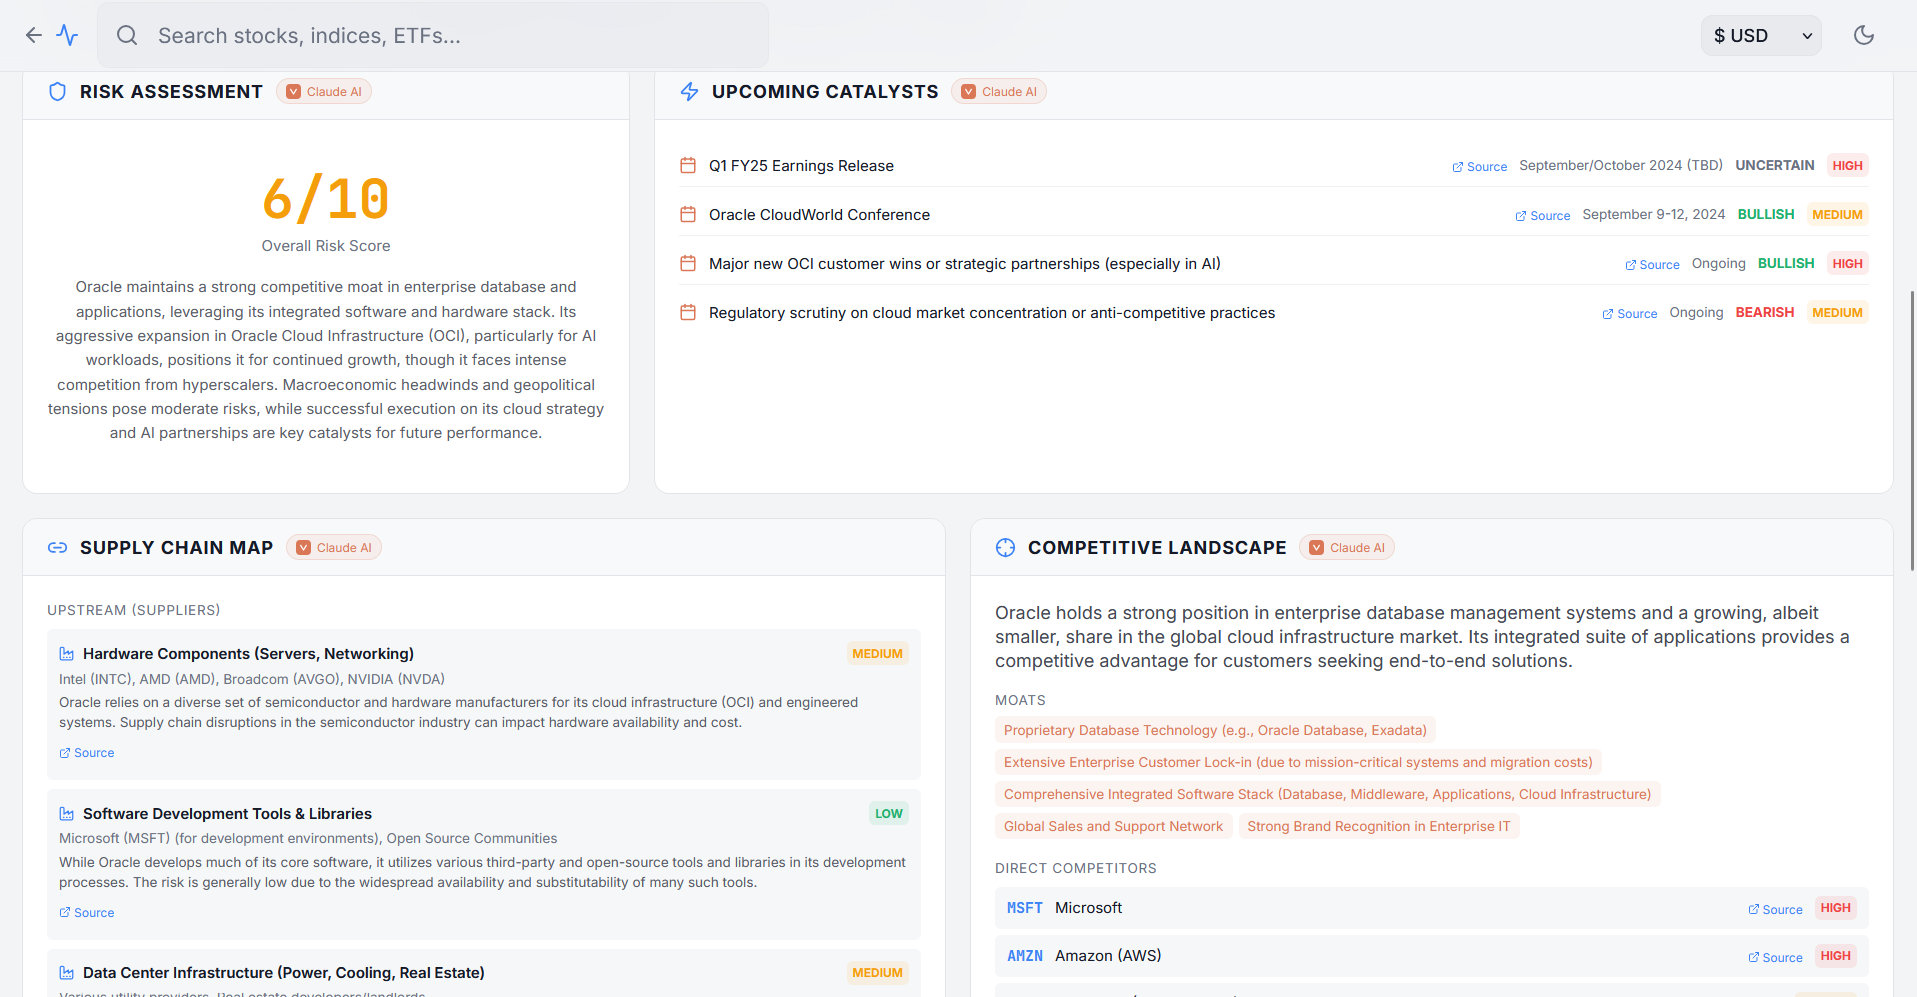
Task: Click Claude AI badge beside Competitive Landscape
Action: [x=1347, y=548]
